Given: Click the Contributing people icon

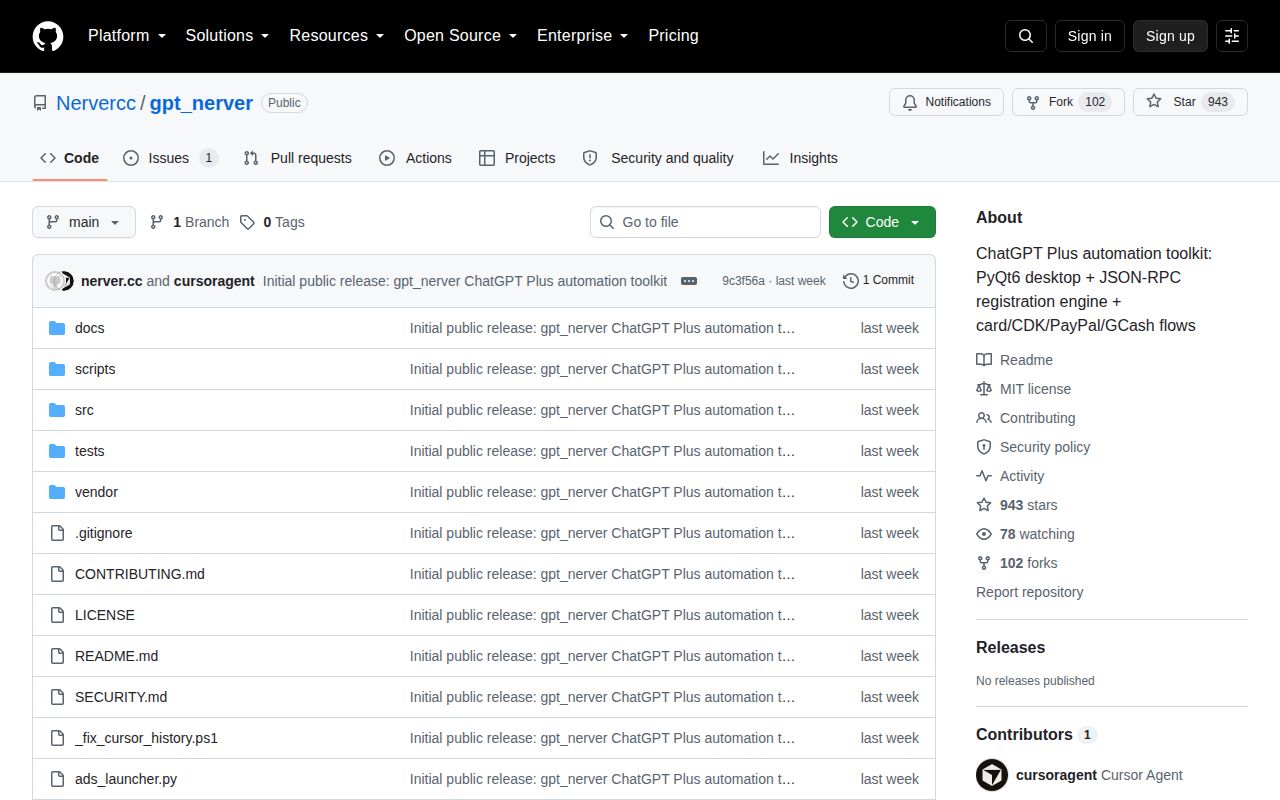Looking at the screenshot, I should point(984,418).
